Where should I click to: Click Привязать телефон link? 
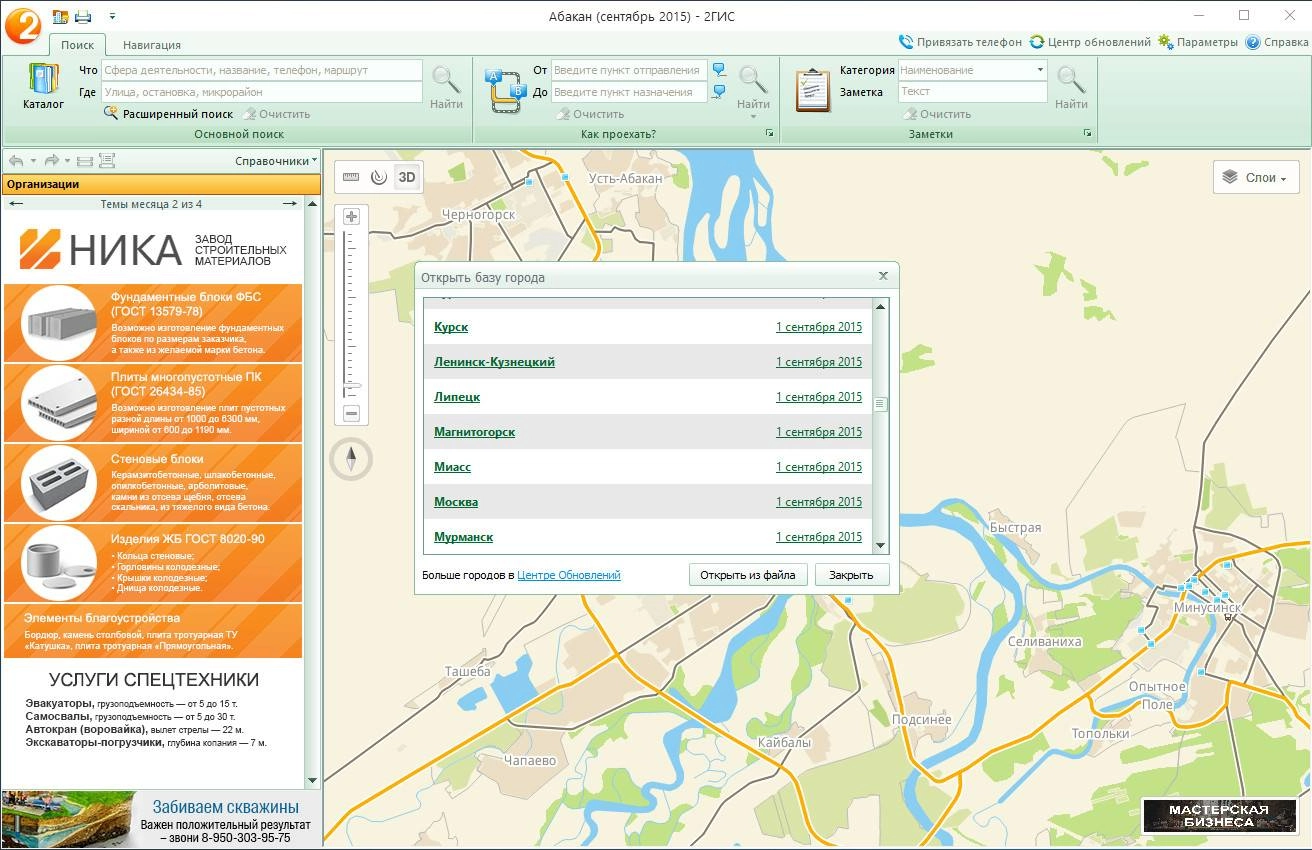(960, 42)
